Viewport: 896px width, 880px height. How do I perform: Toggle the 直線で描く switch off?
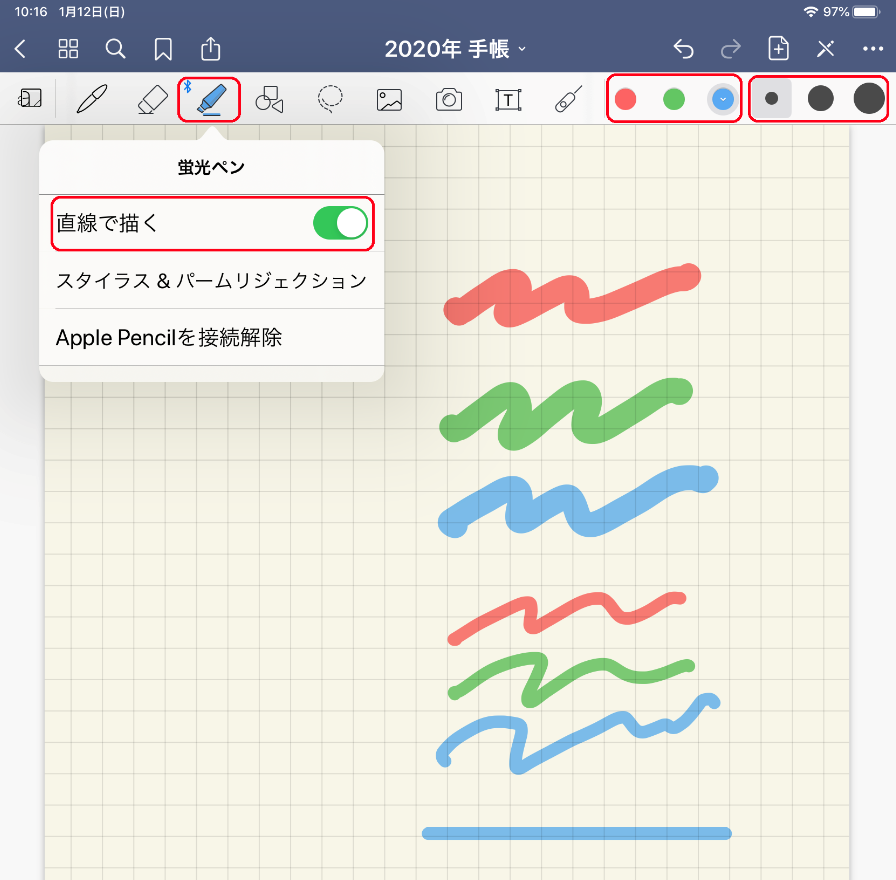coord(340,223)
